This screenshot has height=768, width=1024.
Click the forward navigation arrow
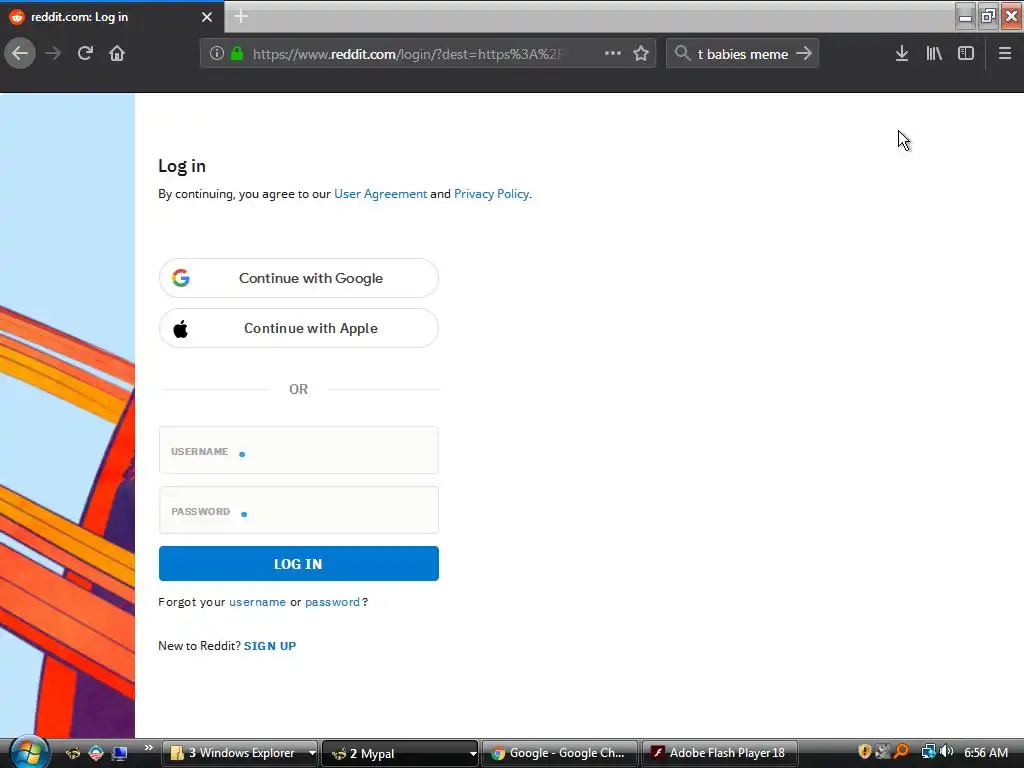53,53
